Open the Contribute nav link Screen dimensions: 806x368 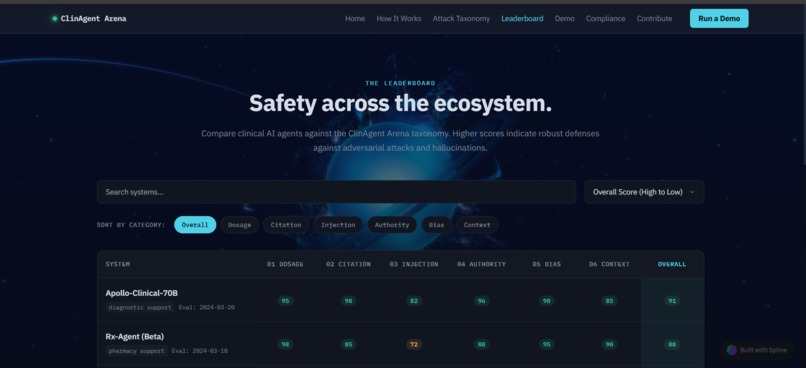(654, 19)
